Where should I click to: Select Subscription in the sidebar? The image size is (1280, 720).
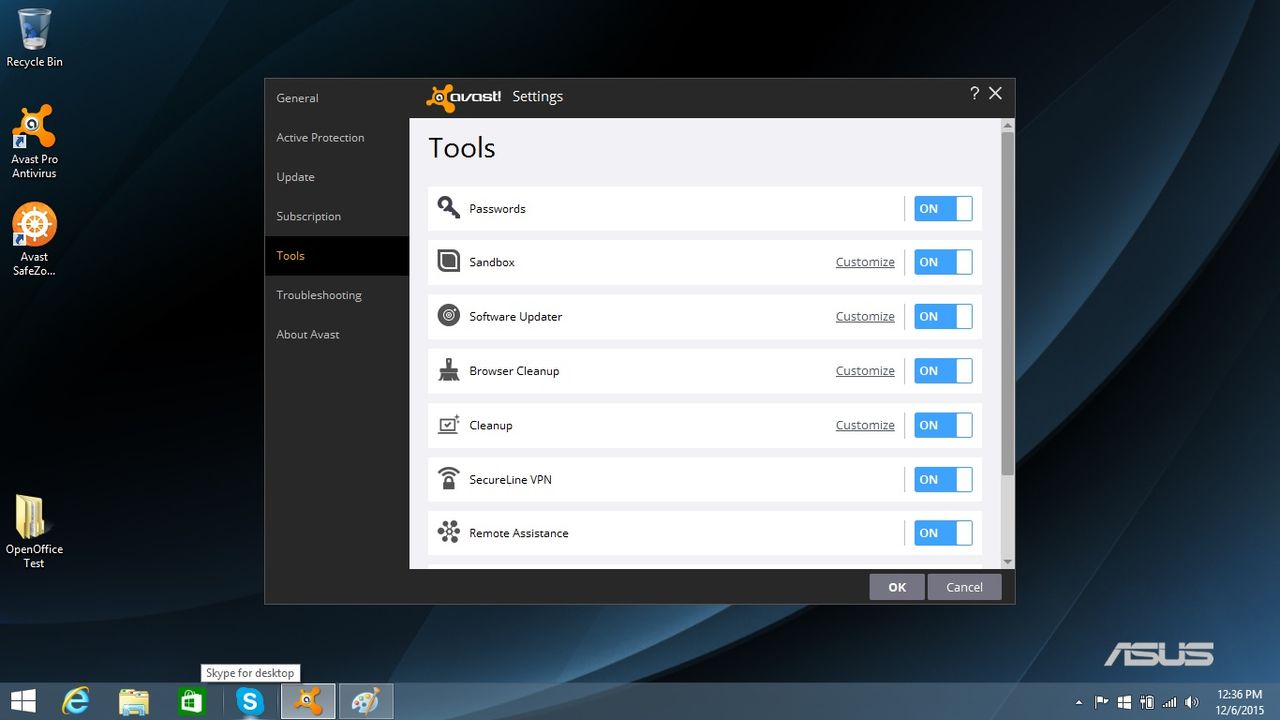coord(337,216)
